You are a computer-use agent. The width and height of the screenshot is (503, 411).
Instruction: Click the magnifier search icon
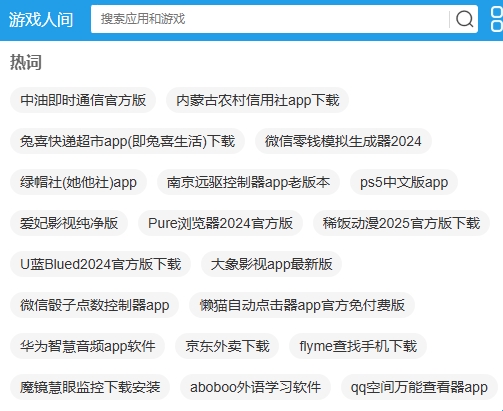tap(464, 19)
